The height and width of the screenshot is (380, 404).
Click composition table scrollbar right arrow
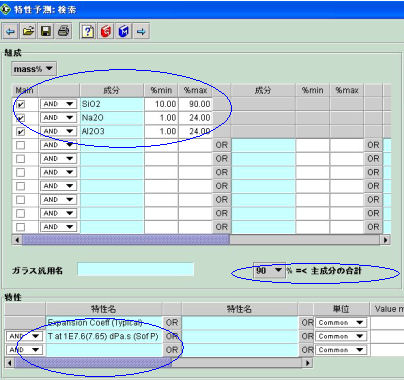(x=386, y=240)
